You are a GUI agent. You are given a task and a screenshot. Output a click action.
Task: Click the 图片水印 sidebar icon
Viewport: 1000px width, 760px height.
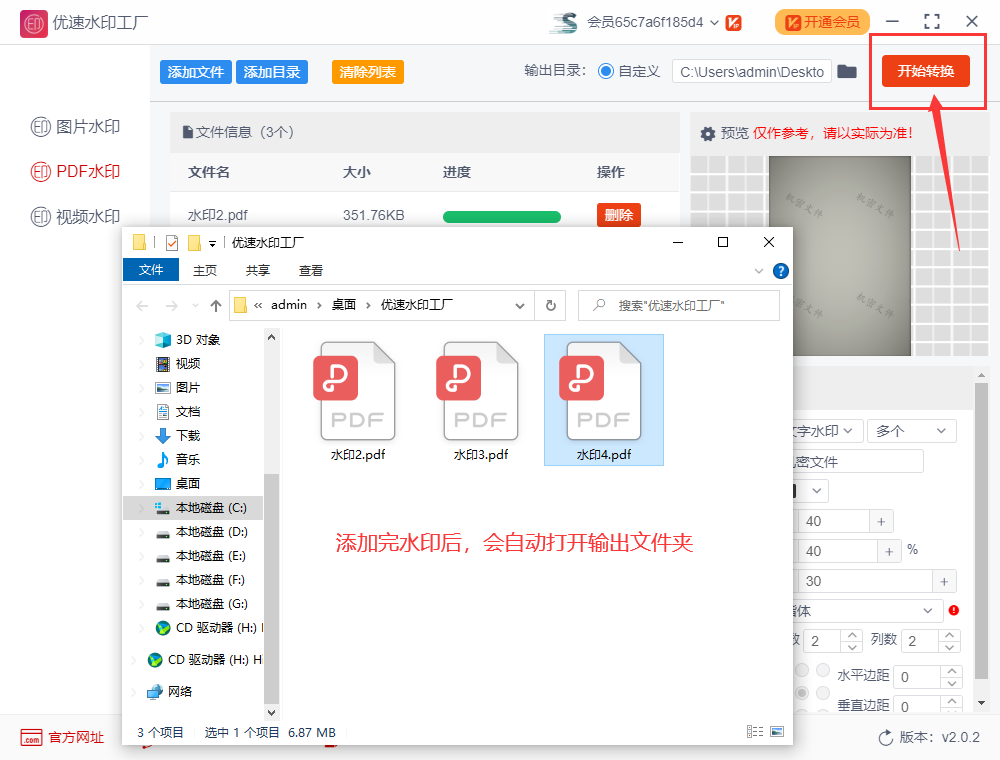(x=41, y=127)
